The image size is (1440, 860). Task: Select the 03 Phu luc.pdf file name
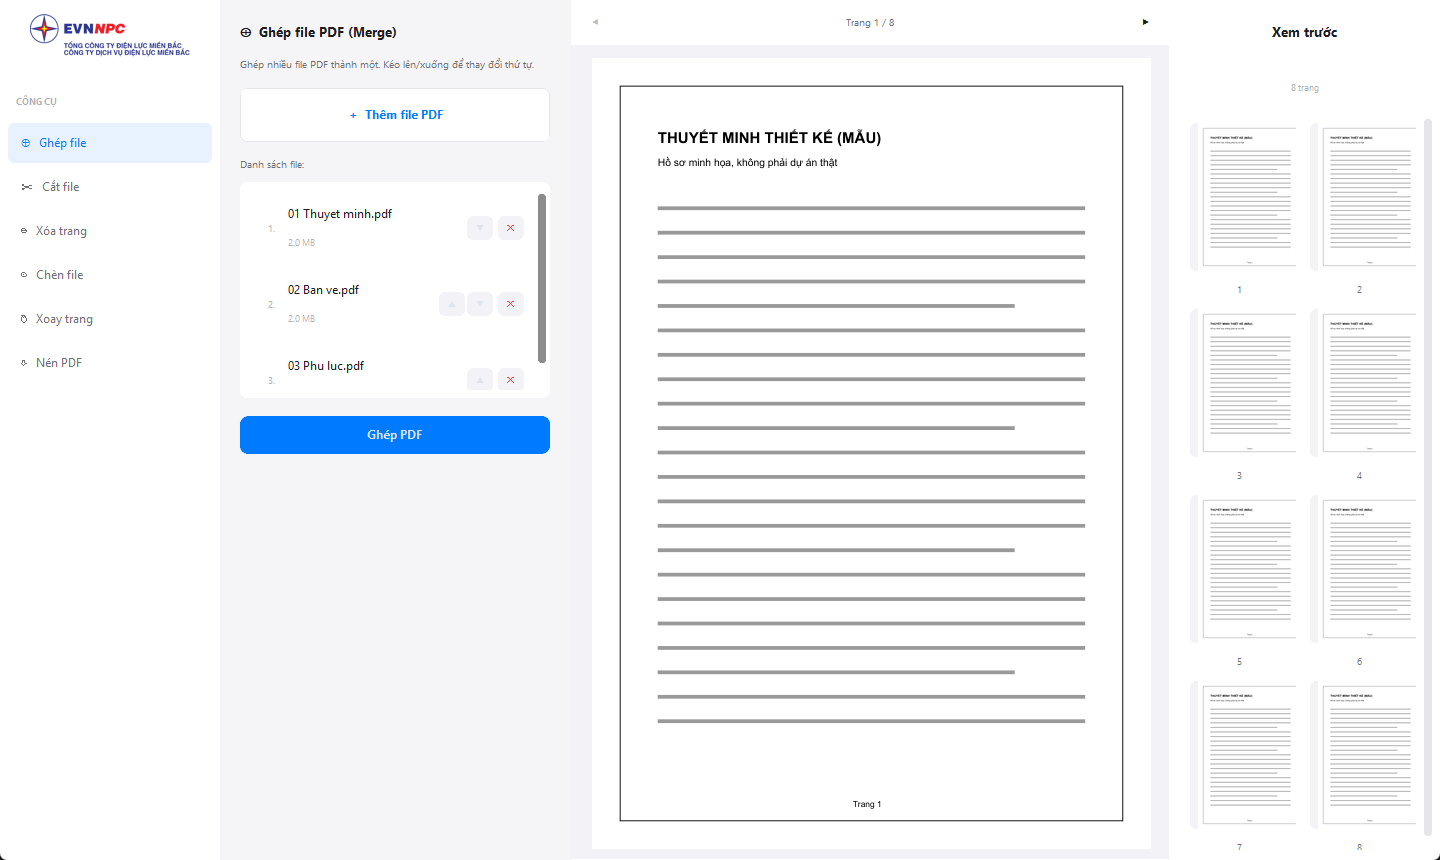[326, 366]
